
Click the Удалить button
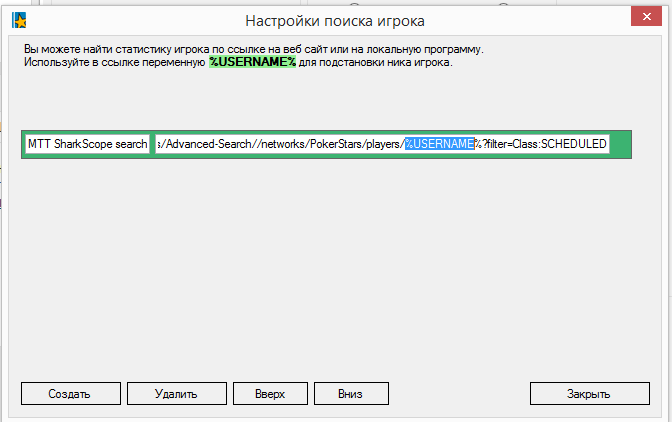coord(177,393)
